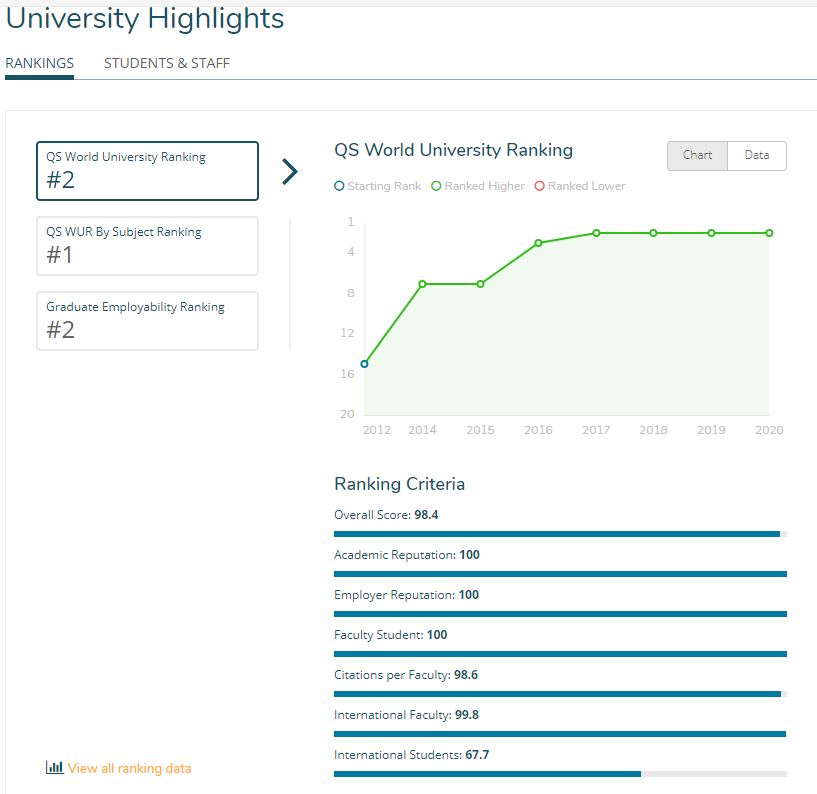
Task: Click the Faculty Student: 100 label
Action: tap(390, 635)
